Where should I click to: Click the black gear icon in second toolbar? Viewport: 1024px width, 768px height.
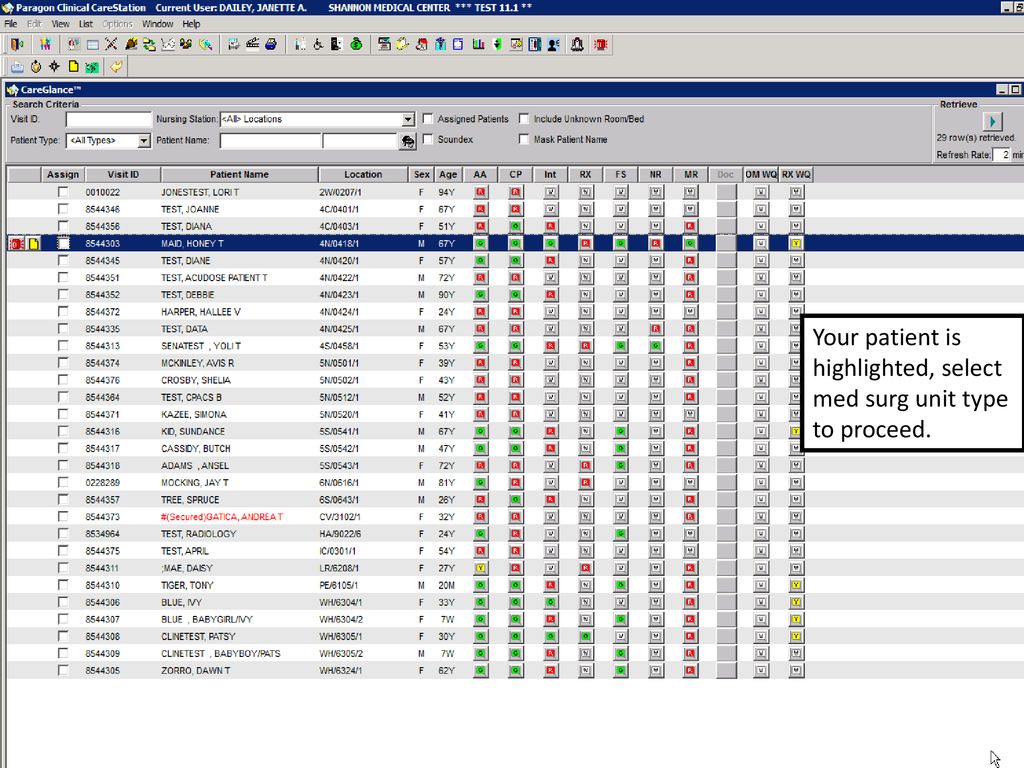point(54,66)
